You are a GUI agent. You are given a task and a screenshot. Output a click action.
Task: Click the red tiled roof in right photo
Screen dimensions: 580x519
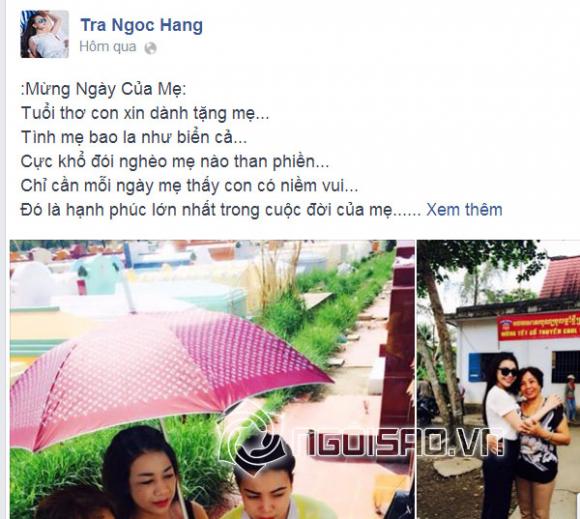(x=560, y=278)
